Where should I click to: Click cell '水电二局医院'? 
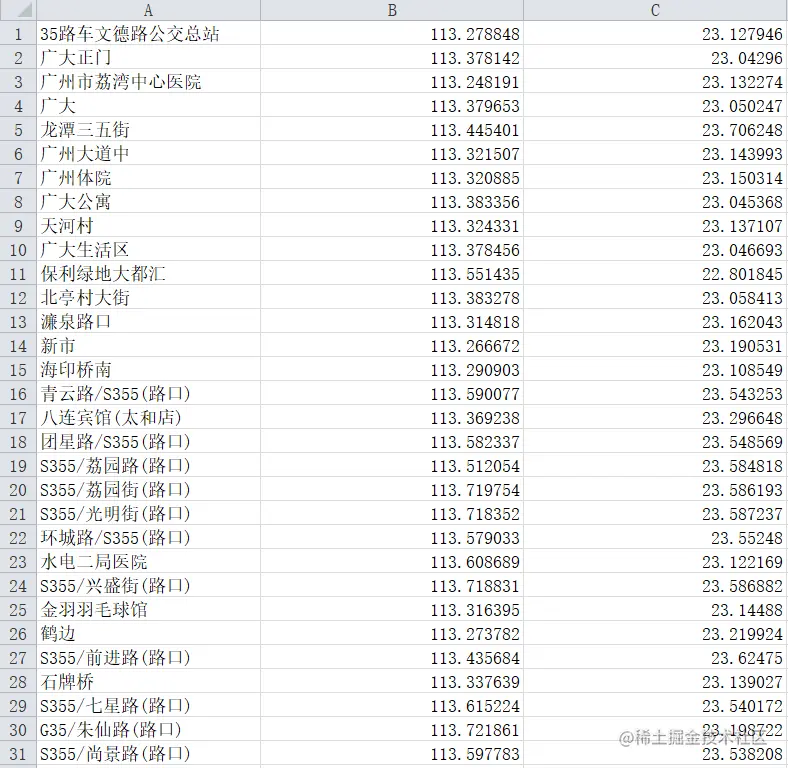pos(148,562)
